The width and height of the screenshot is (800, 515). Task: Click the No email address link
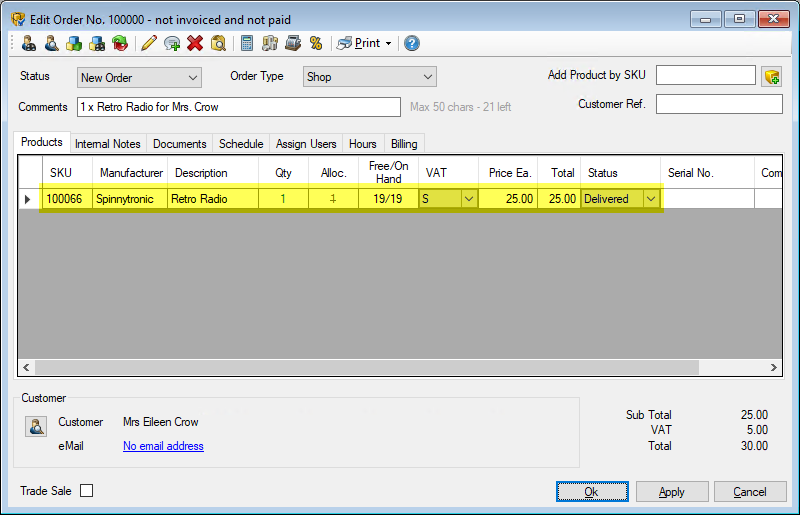pos(163,446)
